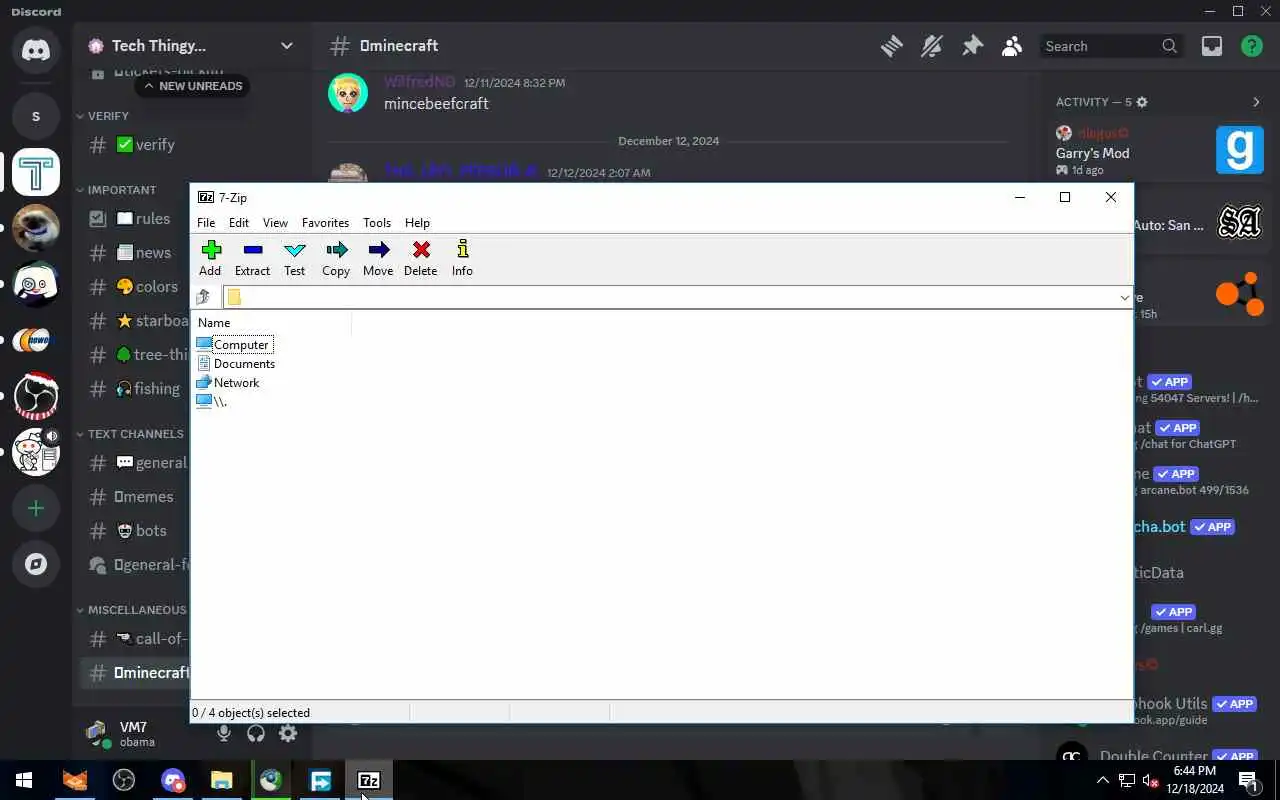Image resolution: width=1280 pixels, height=800 pixels.
Task: Click the Extract toolbar icon in 7-Zip
Action: coord(252,258)
